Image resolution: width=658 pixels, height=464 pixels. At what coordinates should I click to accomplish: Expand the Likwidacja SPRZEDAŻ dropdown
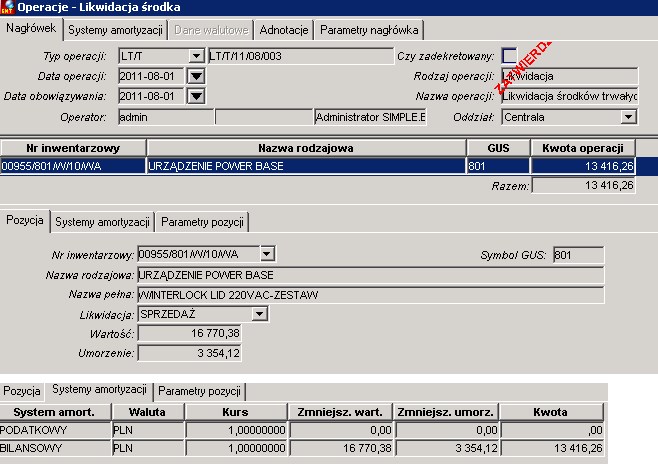click(259, 314)
